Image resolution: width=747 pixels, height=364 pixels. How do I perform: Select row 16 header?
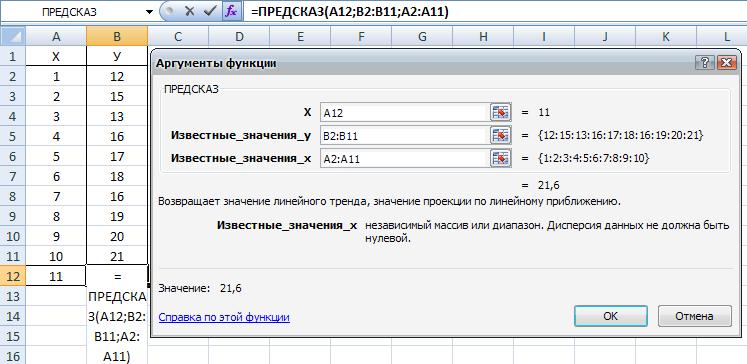click(x=13, y=356)
